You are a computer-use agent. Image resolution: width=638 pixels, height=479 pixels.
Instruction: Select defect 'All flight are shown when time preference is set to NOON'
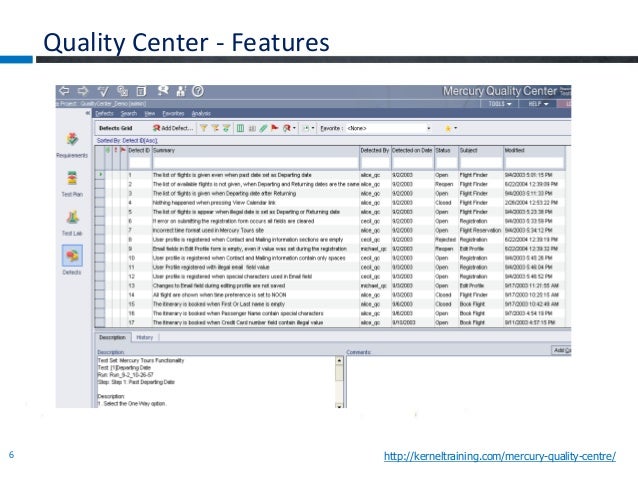219,295
